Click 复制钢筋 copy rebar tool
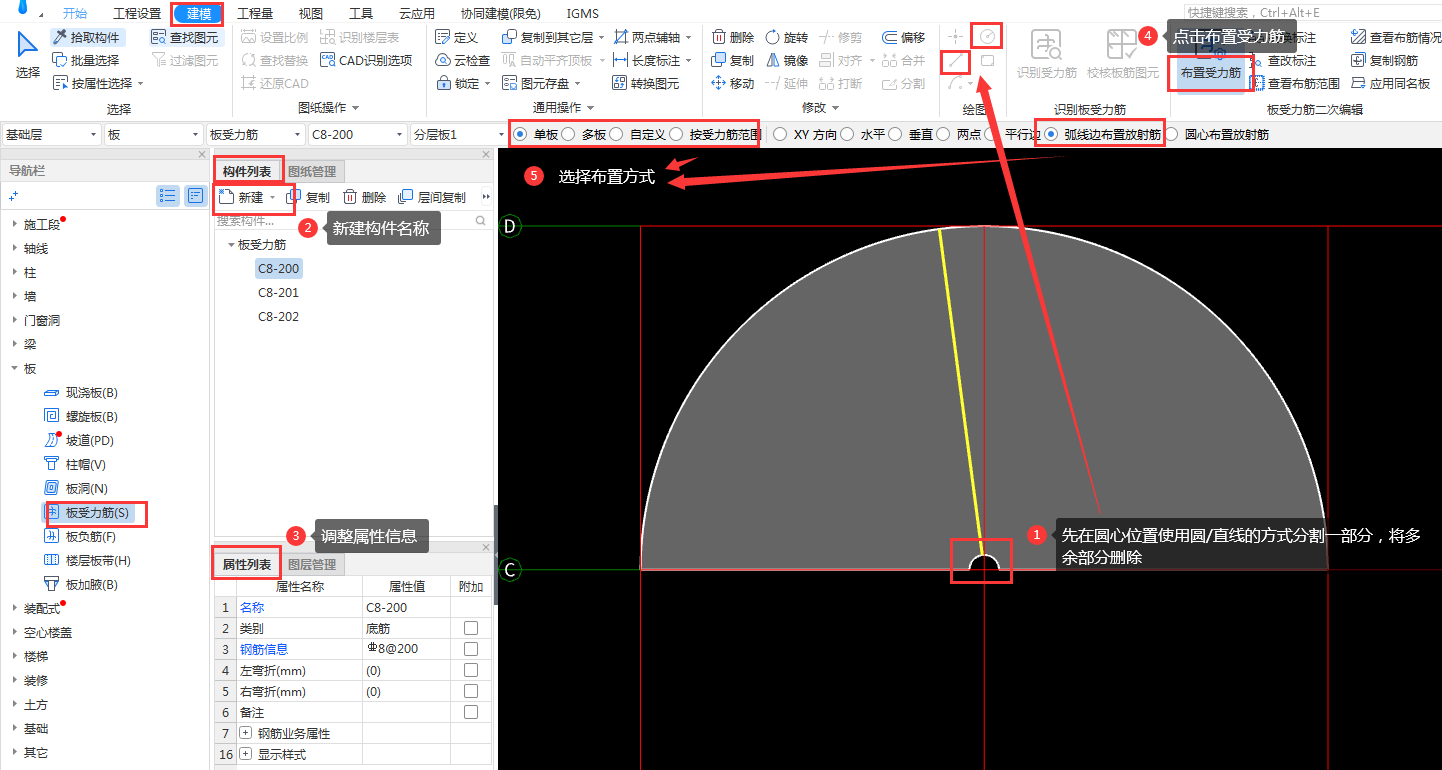The height and width of the screenshot is (770, 1442). point(1384,60)
